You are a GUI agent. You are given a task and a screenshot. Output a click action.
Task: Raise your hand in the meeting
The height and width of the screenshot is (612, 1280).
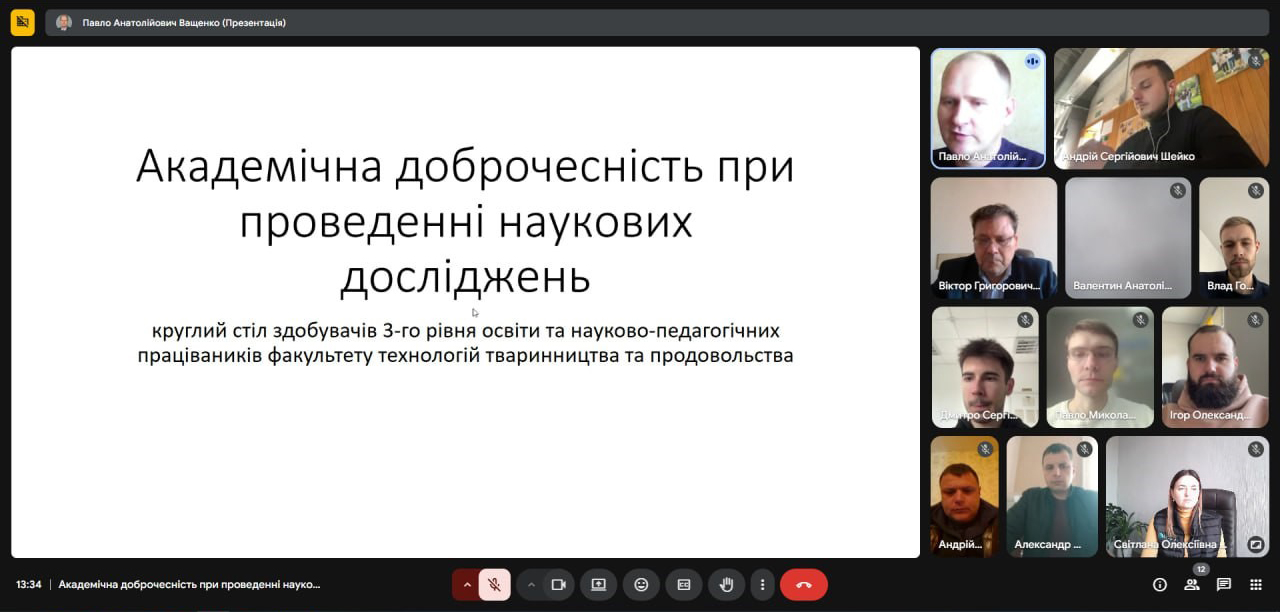727,584
